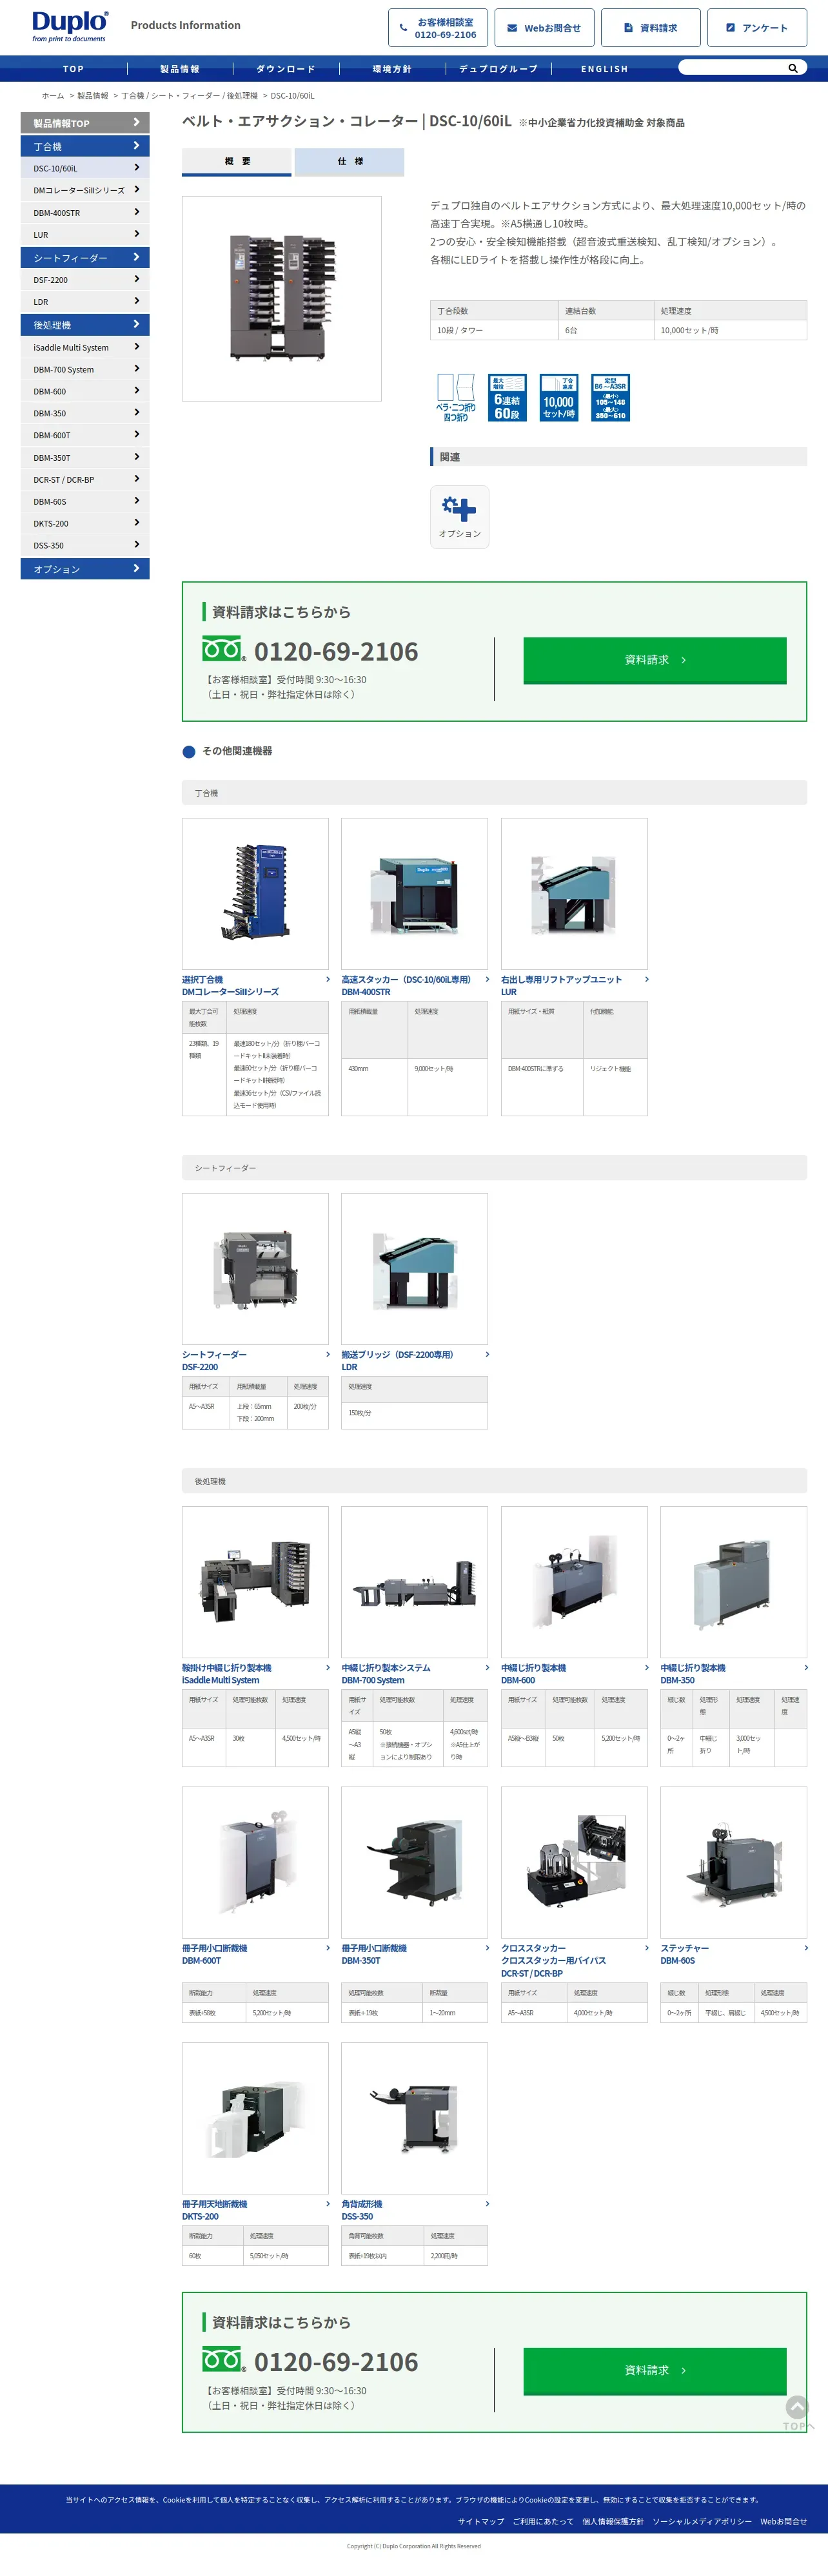
Task: Open the iSaddle Multi System thumbnail
Action: (x=255, y=1581)
